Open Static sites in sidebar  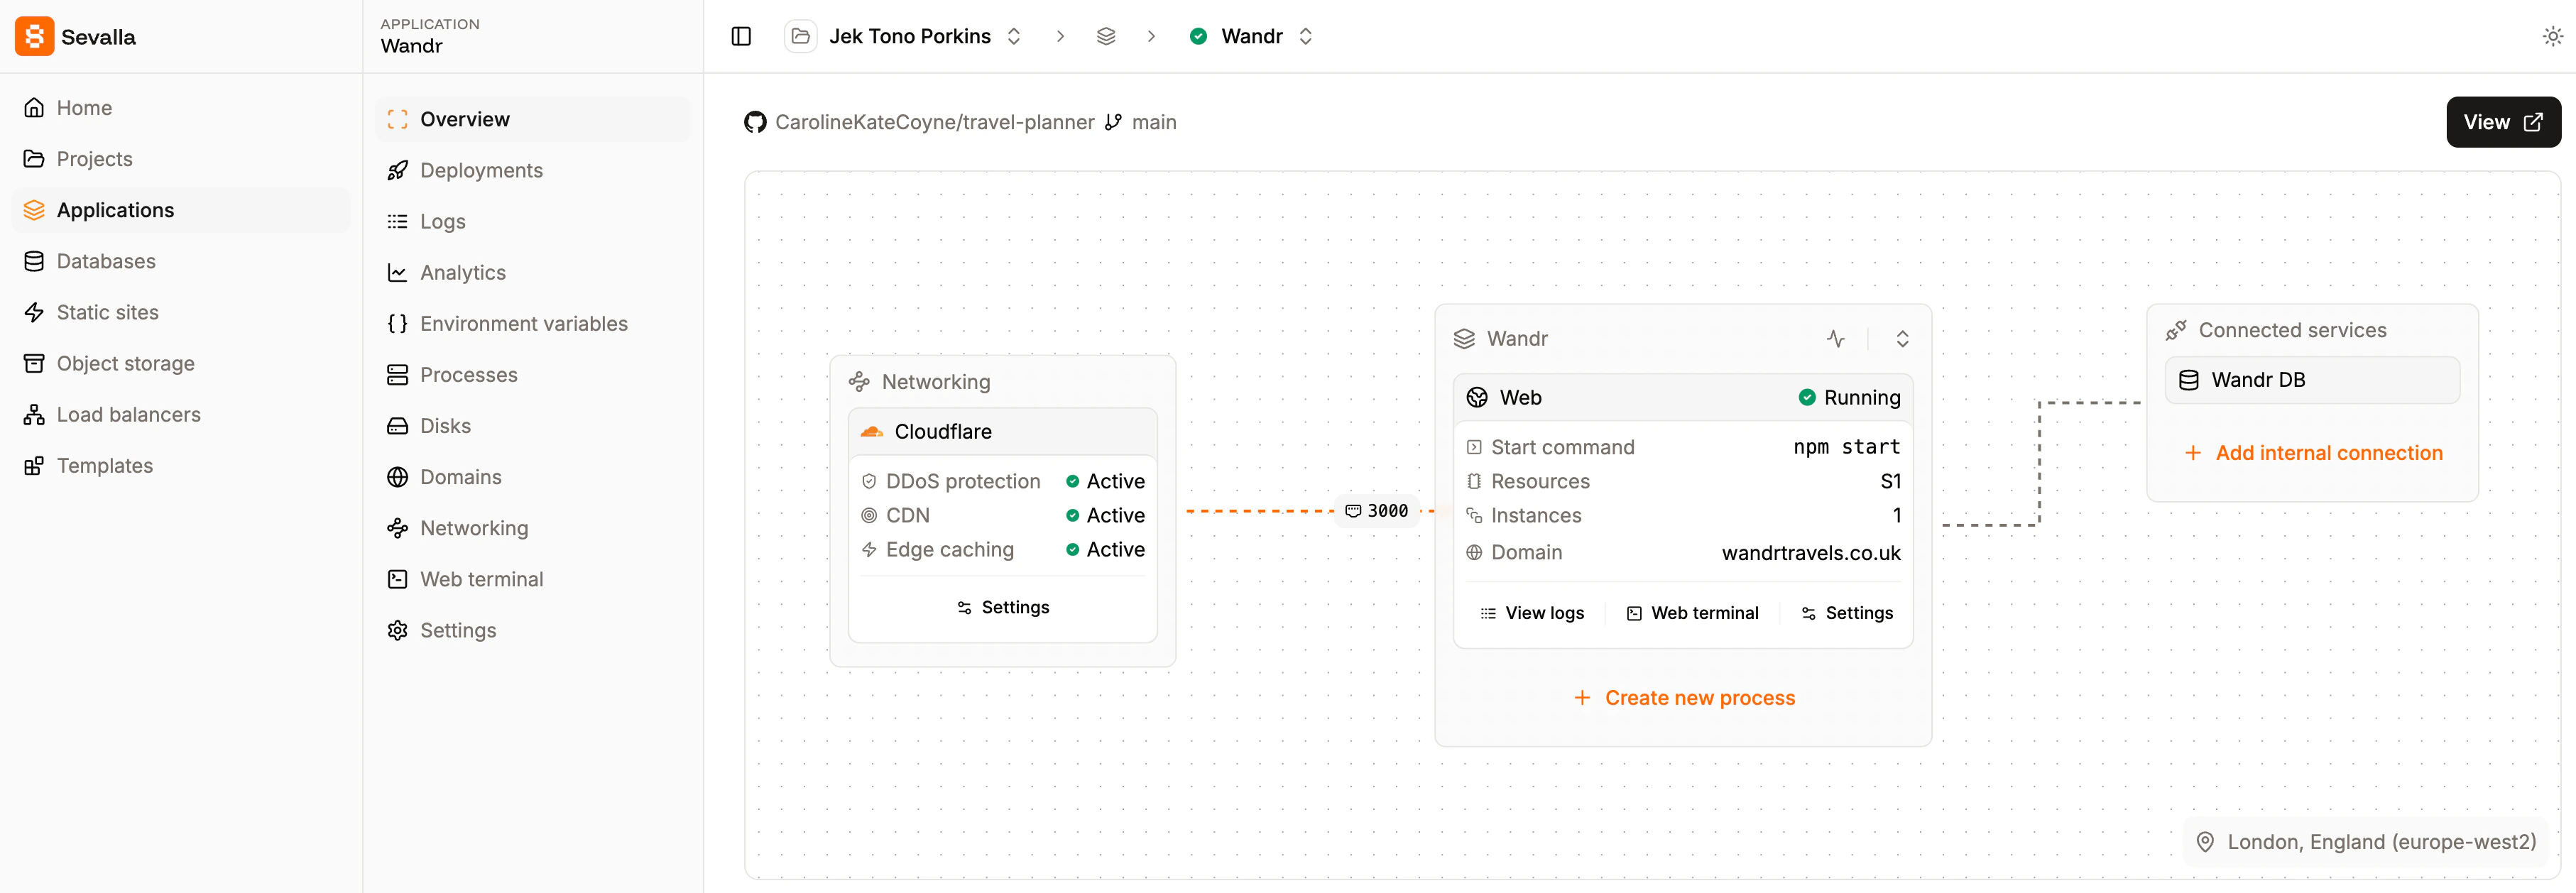[180, 312]
